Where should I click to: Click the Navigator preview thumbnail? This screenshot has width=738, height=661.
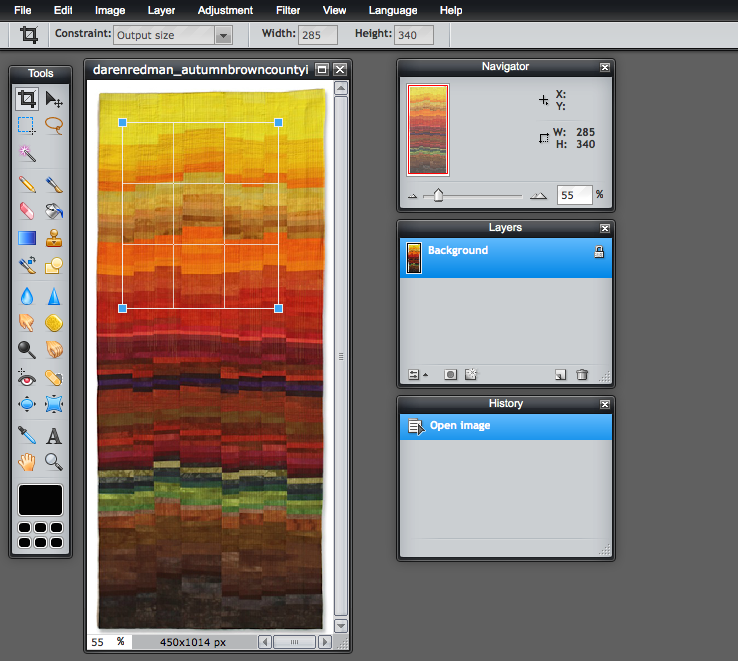click(x=428, y=130)
